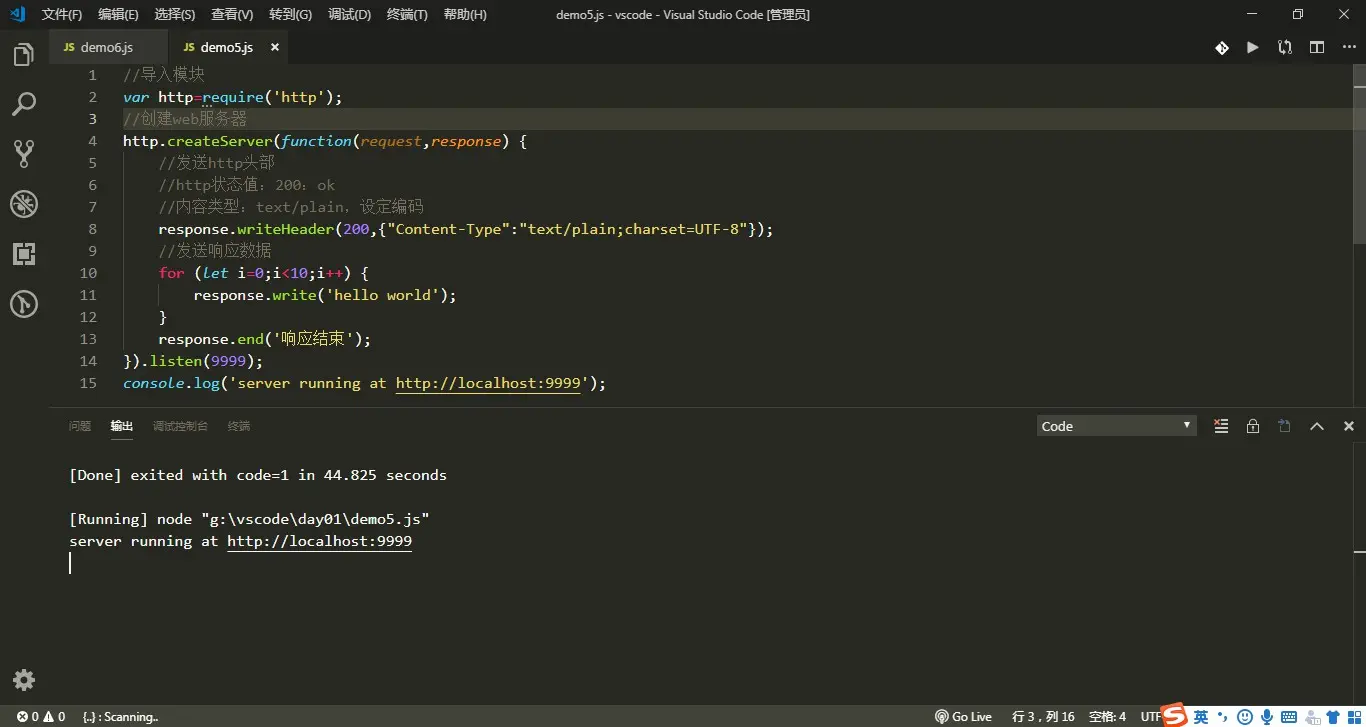The width and height of the screenshot is (1366, 727).
Task: Click the Scanning status bar item
Action: click(x=120, y=716)
